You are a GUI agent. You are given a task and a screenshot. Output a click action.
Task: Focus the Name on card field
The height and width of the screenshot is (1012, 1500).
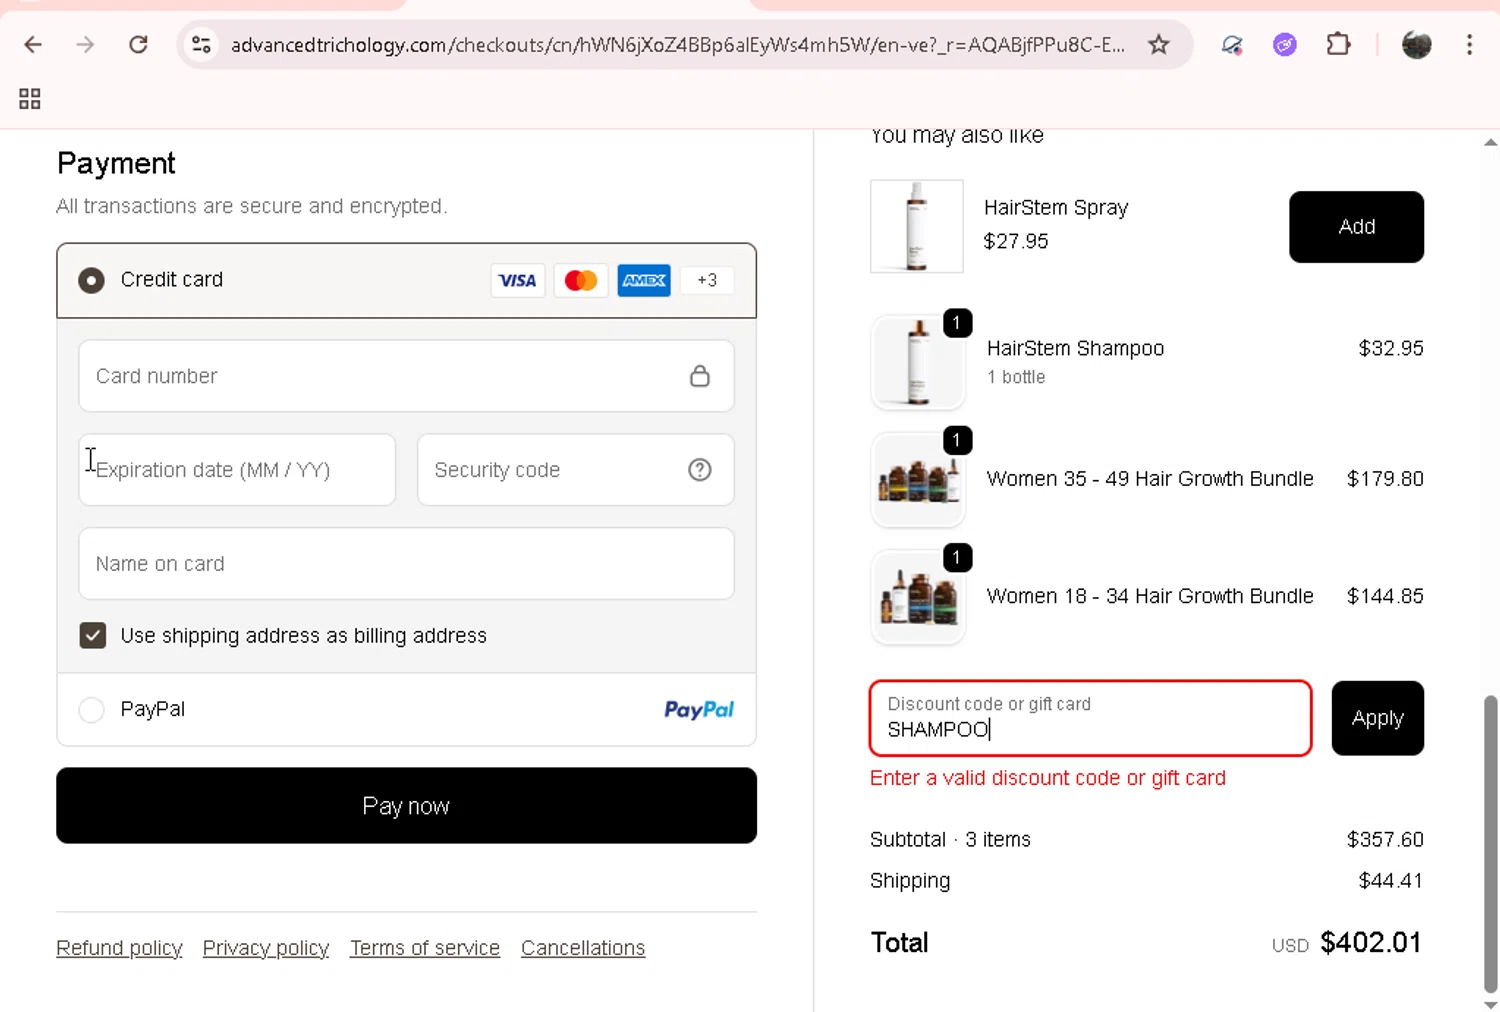[406, 564]
